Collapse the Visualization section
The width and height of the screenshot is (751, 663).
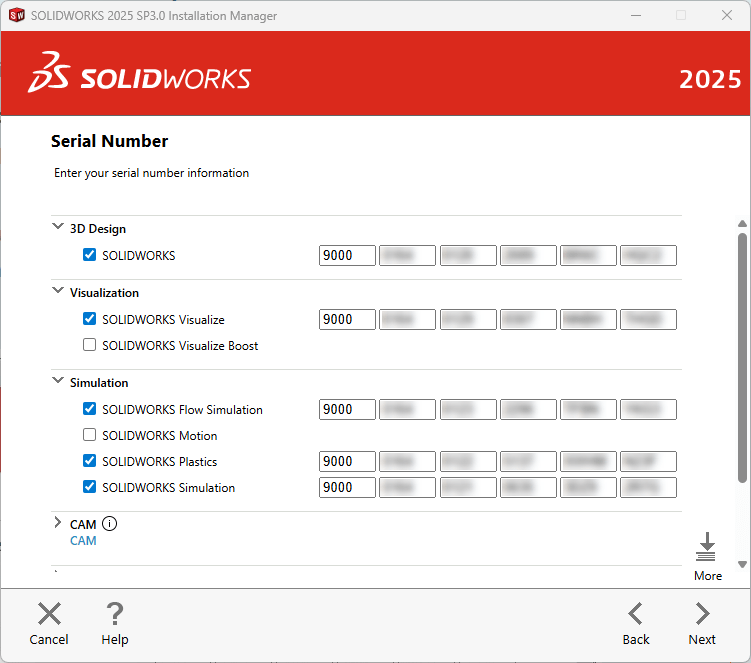[58, 290]
